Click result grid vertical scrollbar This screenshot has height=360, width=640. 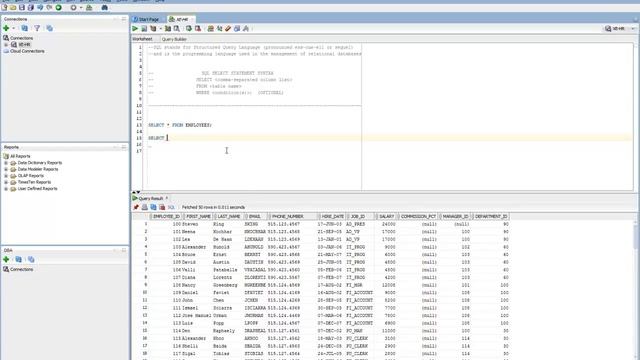coord(637,286)
